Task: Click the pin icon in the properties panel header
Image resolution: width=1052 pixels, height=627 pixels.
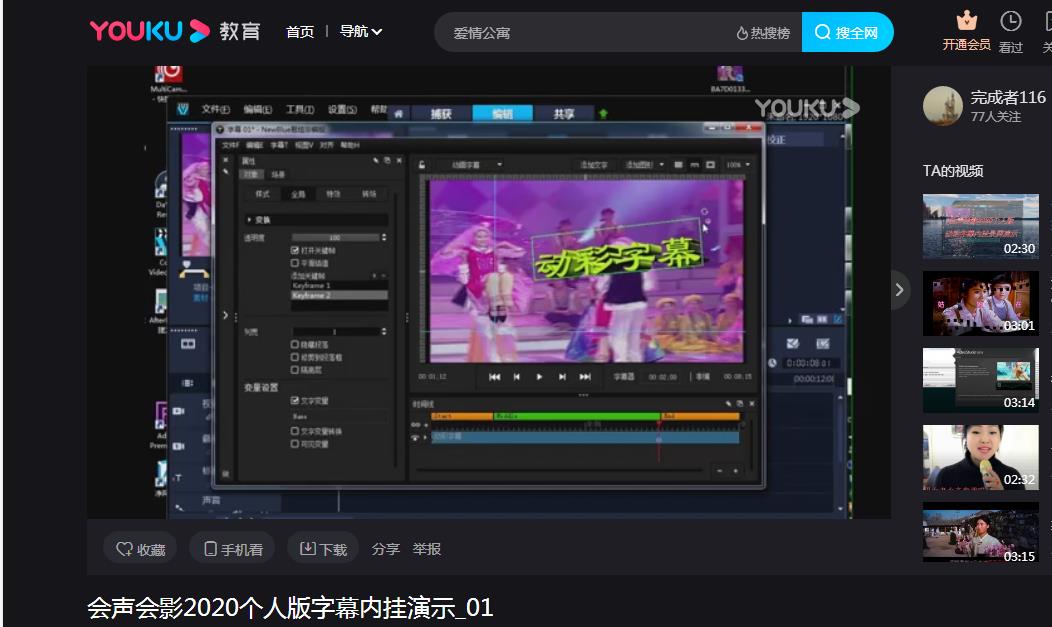Action: click(375, 160)
